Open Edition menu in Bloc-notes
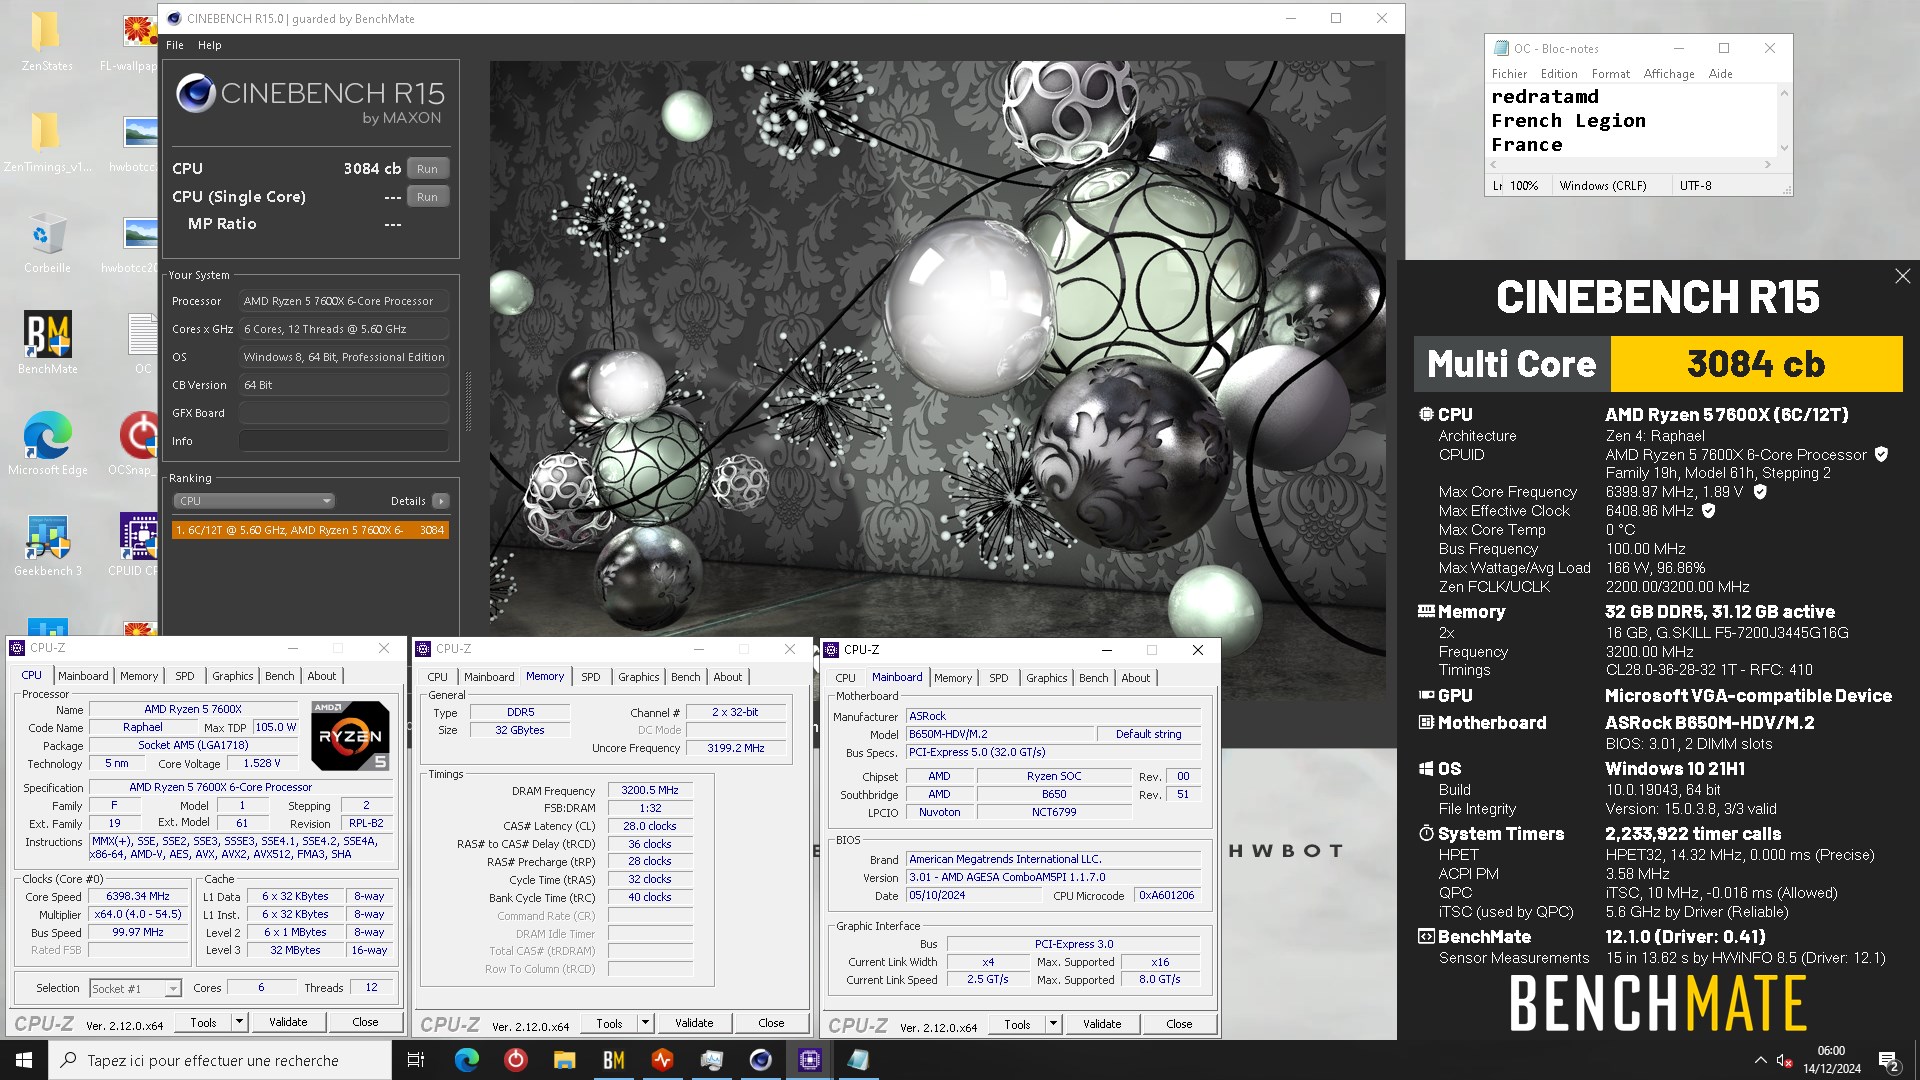This screenshot has height=1080, width=1920. 1558,74
